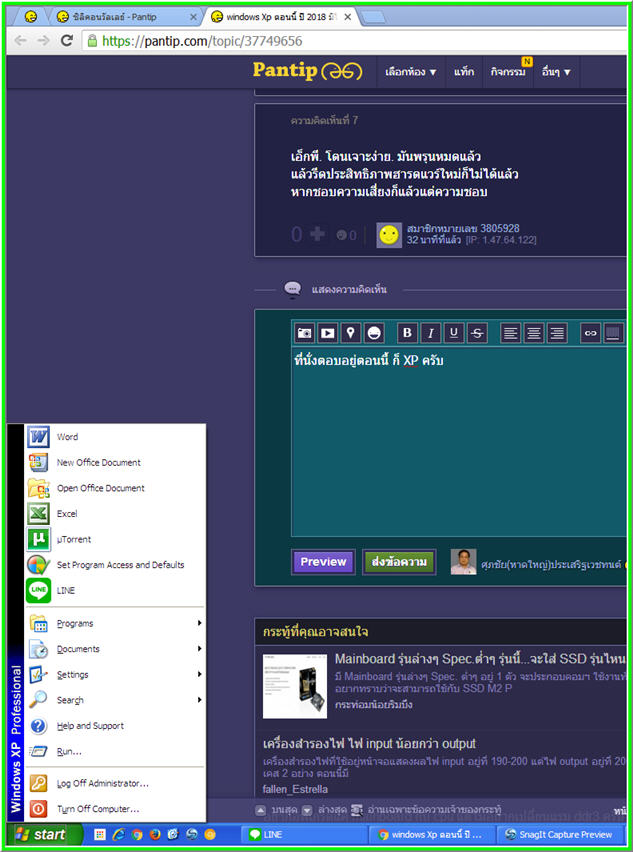This screenshot has width=633, height=852.
Task: Click browser forward arrow
Action: 43,40
